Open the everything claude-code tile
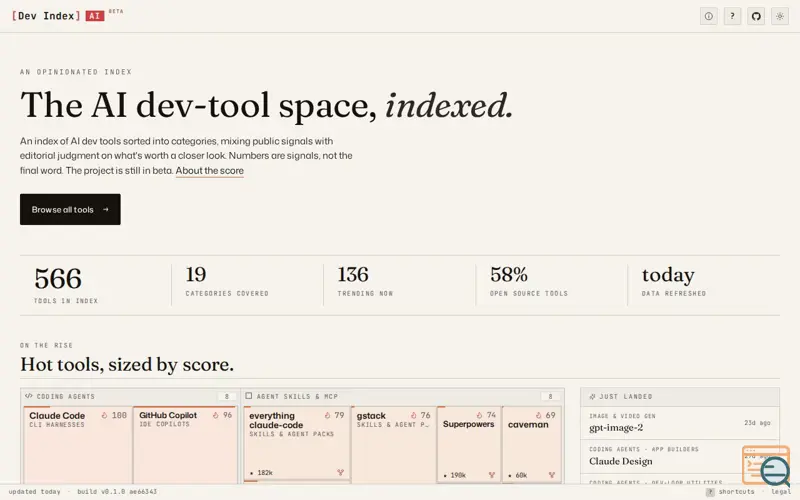Image resolution: width=800 pixels, height=500 pixels. (x=297, y=443)
